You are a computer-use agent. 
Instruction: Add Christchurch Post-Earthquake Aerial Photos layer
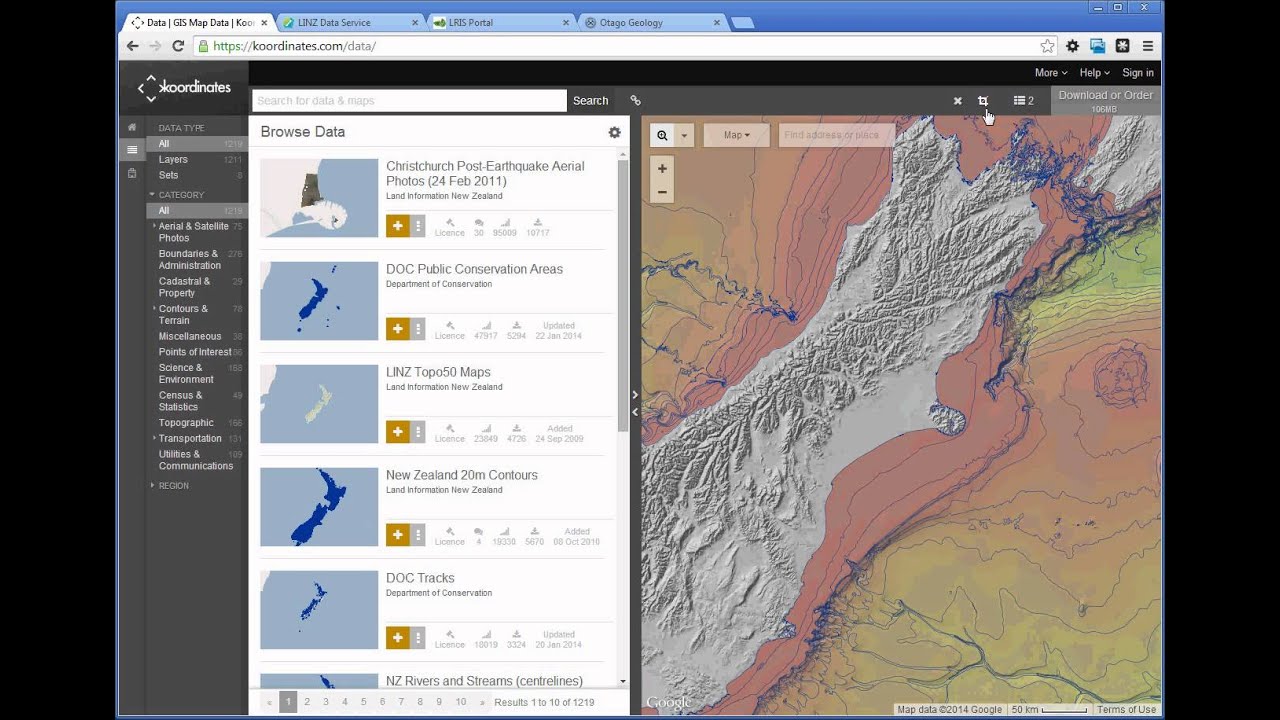[397, 226]
